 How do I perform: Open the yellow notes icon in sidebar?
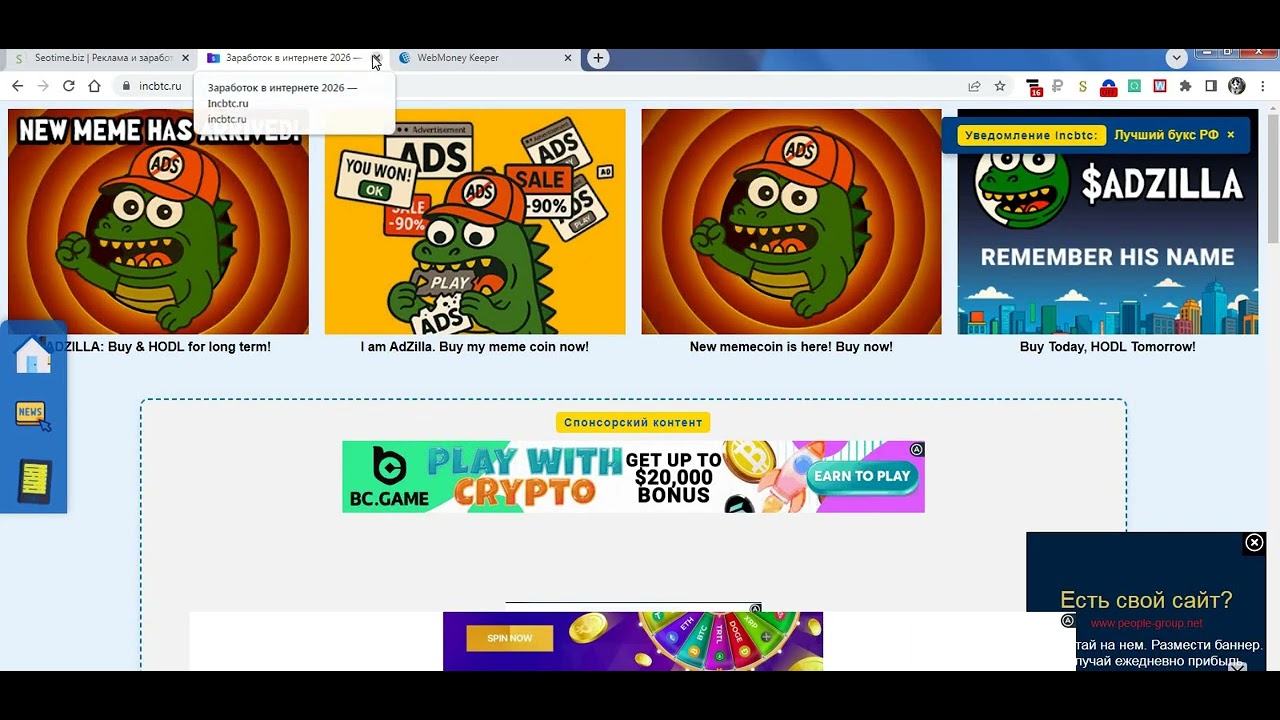34,482
